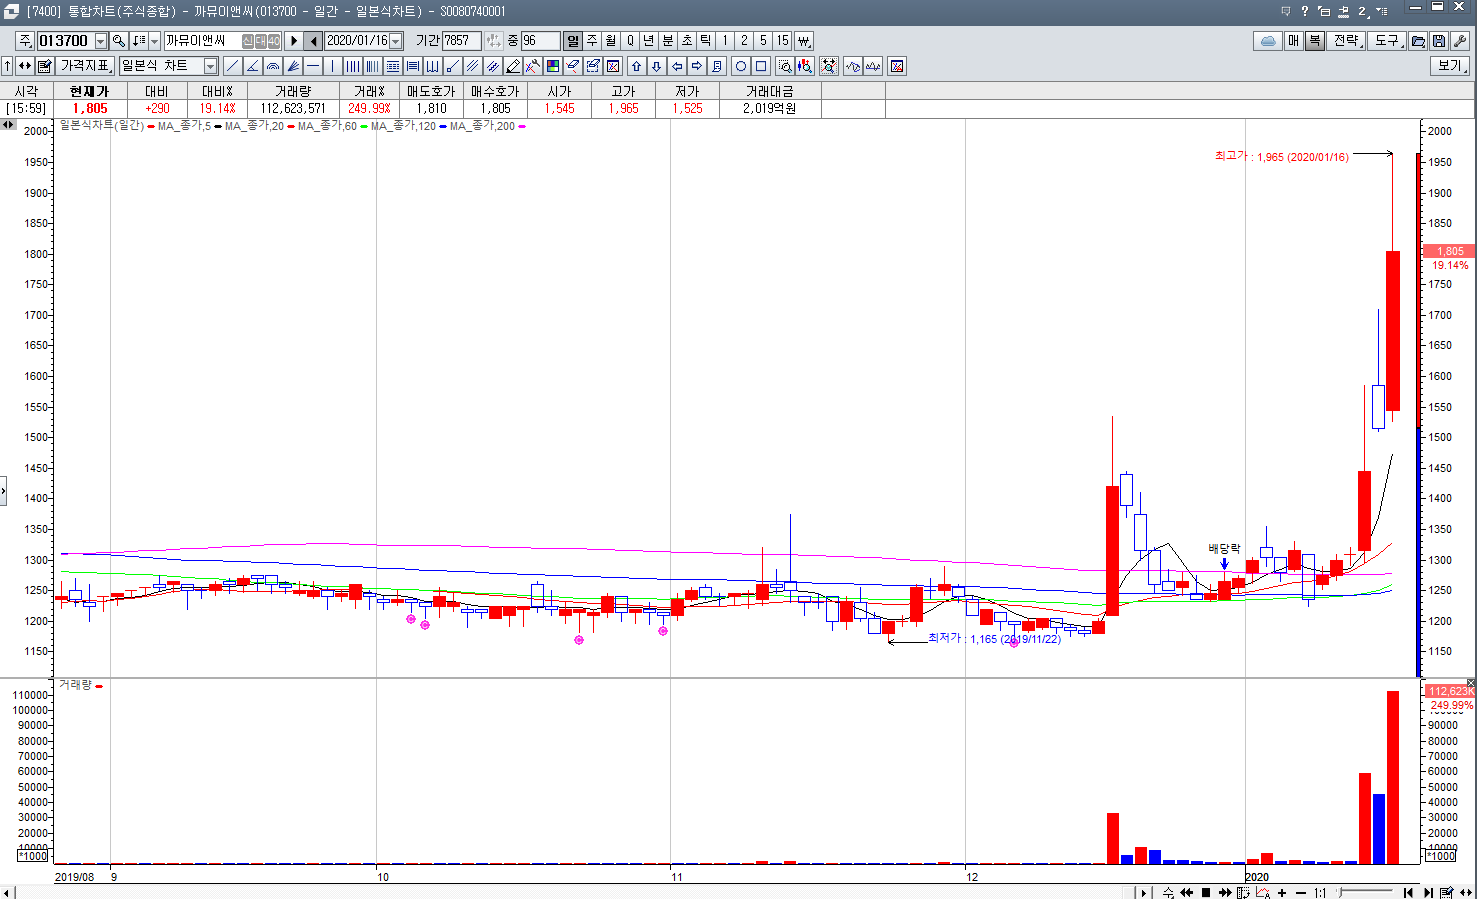
Task: Select the 1 interval button
Action: pos(725,41)
